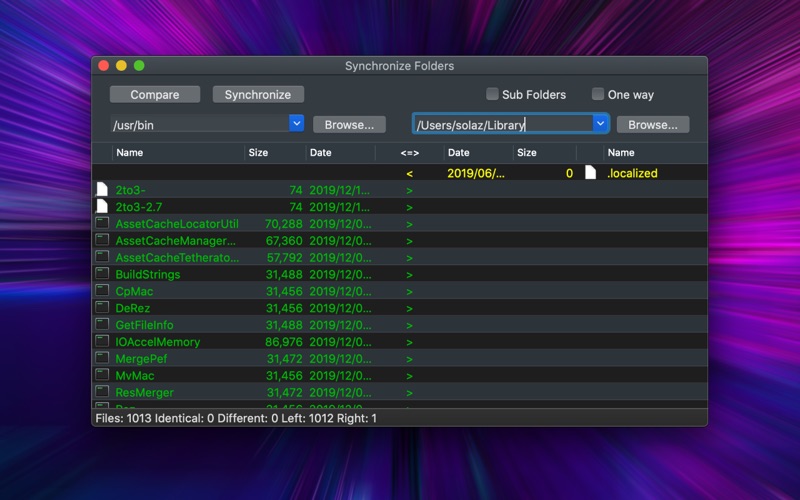Click the Synchronize button
This screenshot has height=500, width=800.
coord(258,94)
